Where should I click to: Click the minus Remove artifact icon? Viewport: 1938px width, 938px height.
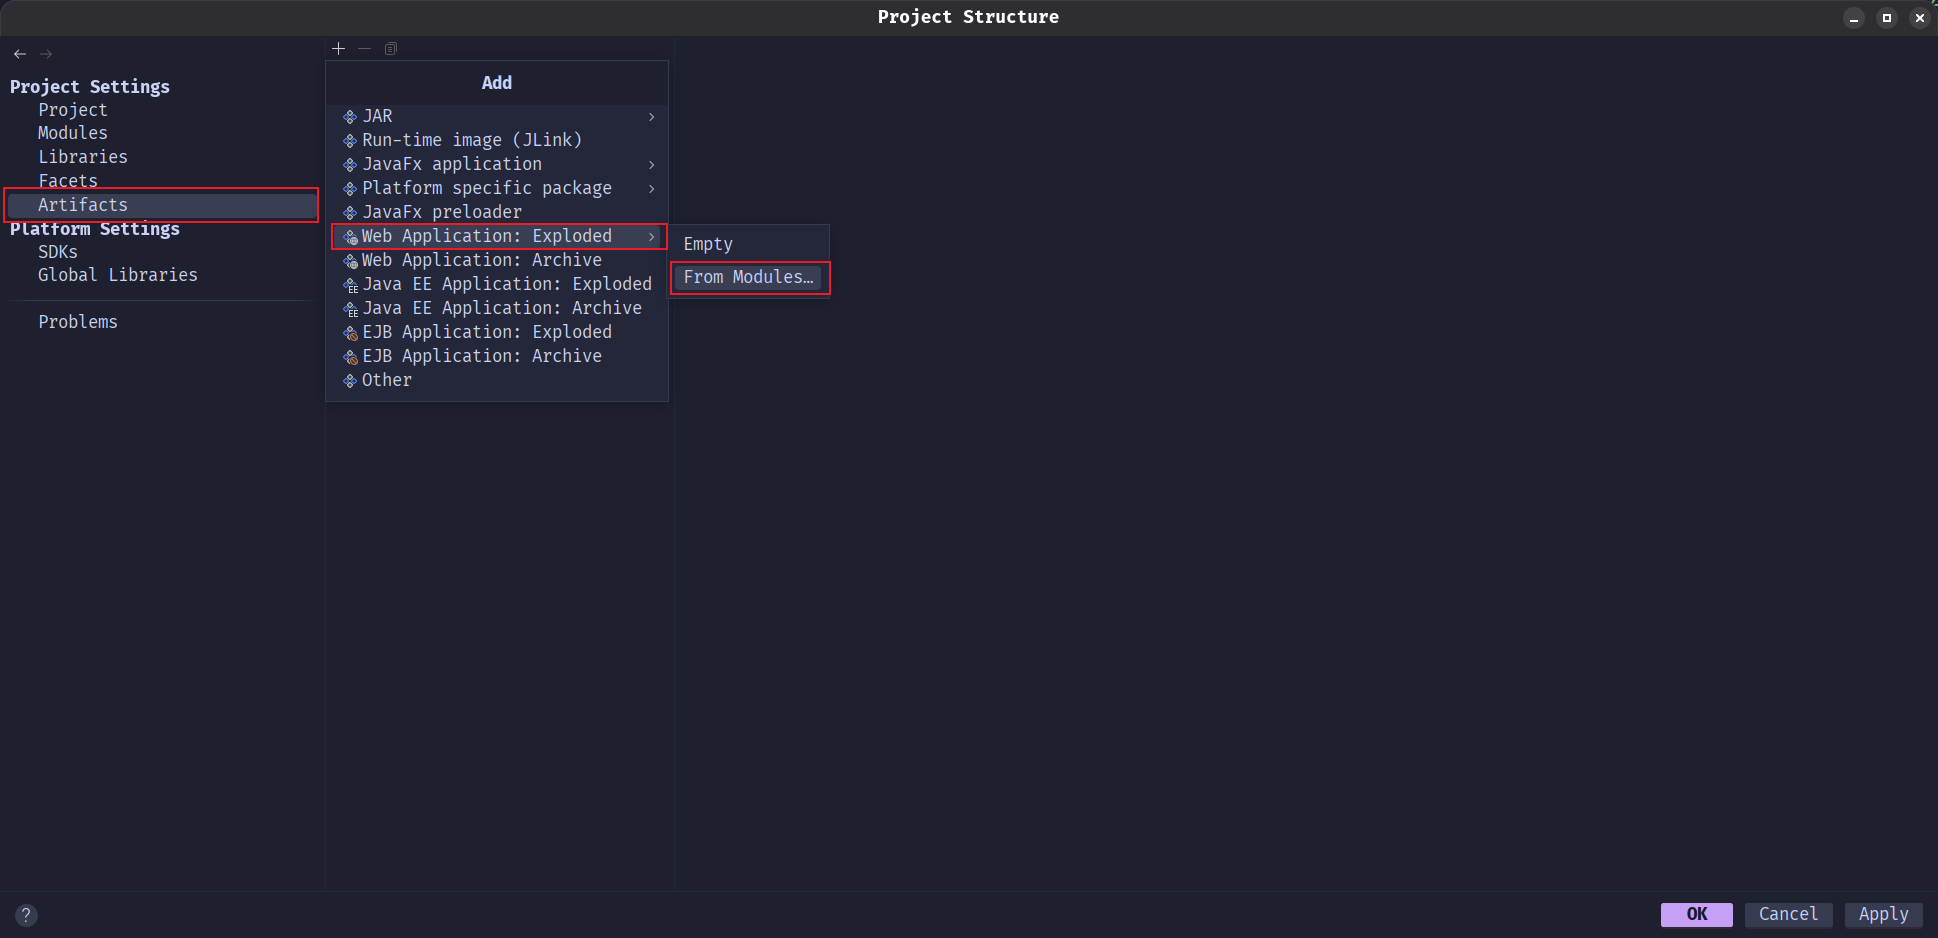click(364, 48)
